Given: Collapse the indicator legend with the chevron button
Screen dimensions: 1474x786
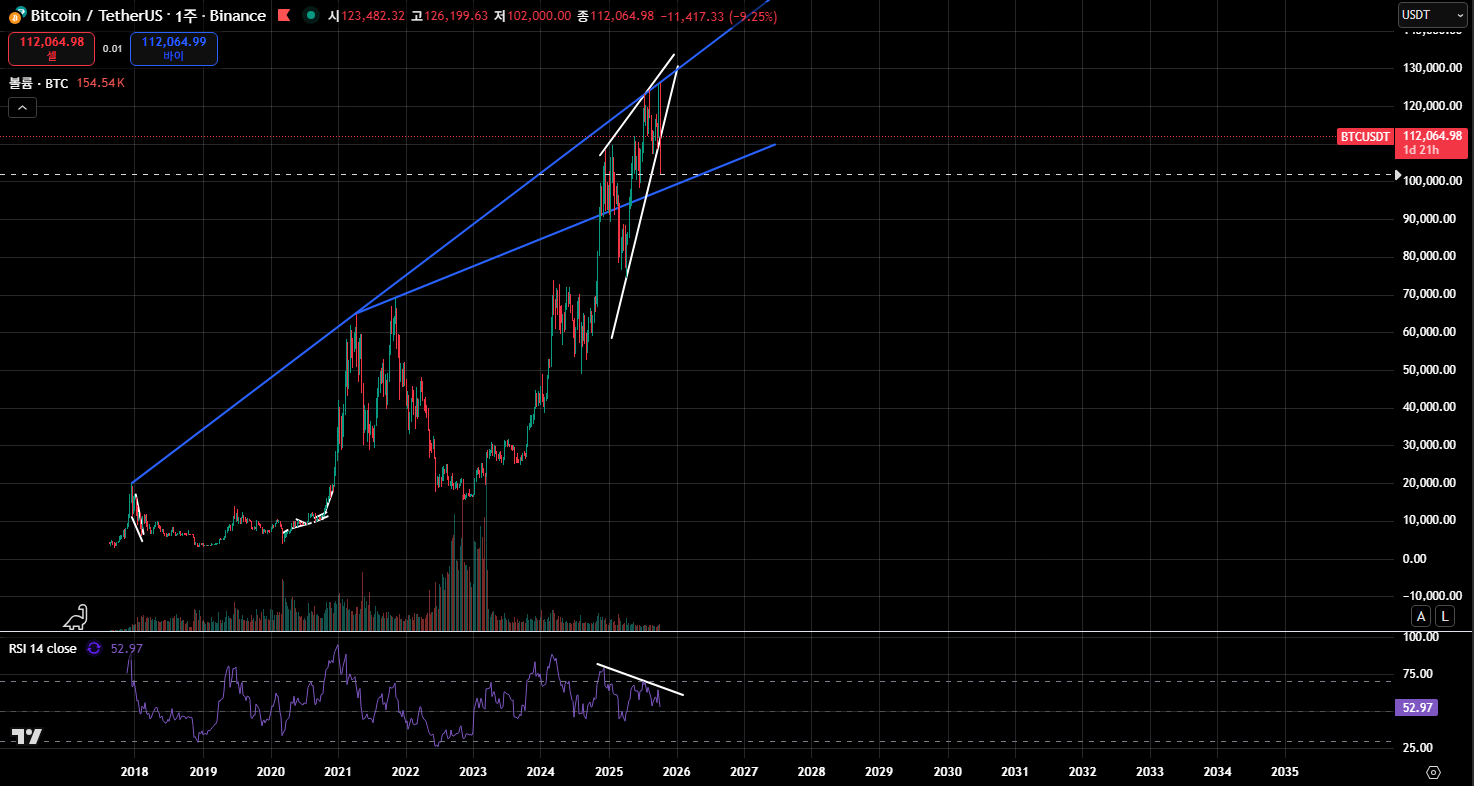Looking at the screenshot, I should [x=22, y=108].
